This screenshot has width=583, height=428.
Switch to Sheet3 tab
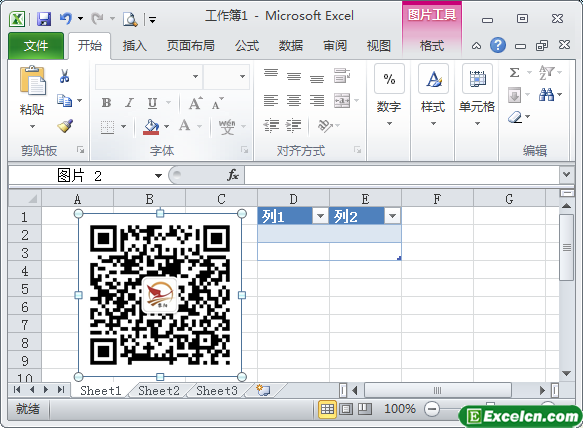(x=217, y=390)
